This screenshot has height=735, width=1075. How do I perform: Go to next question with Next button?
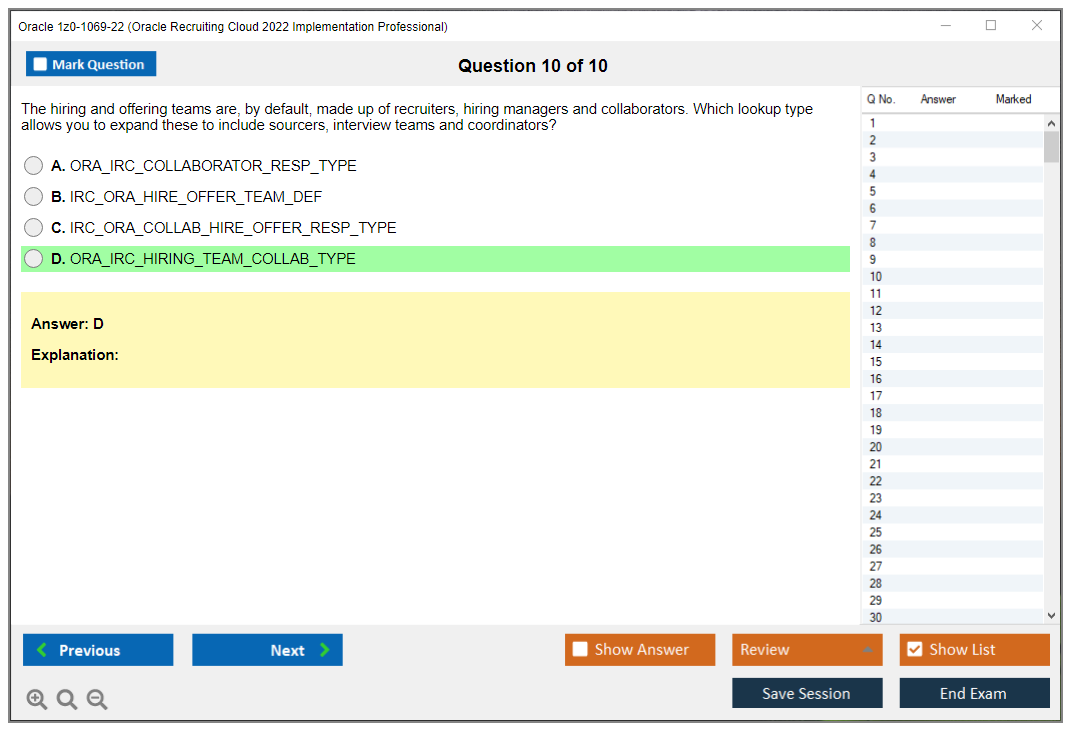click(267, 649)
